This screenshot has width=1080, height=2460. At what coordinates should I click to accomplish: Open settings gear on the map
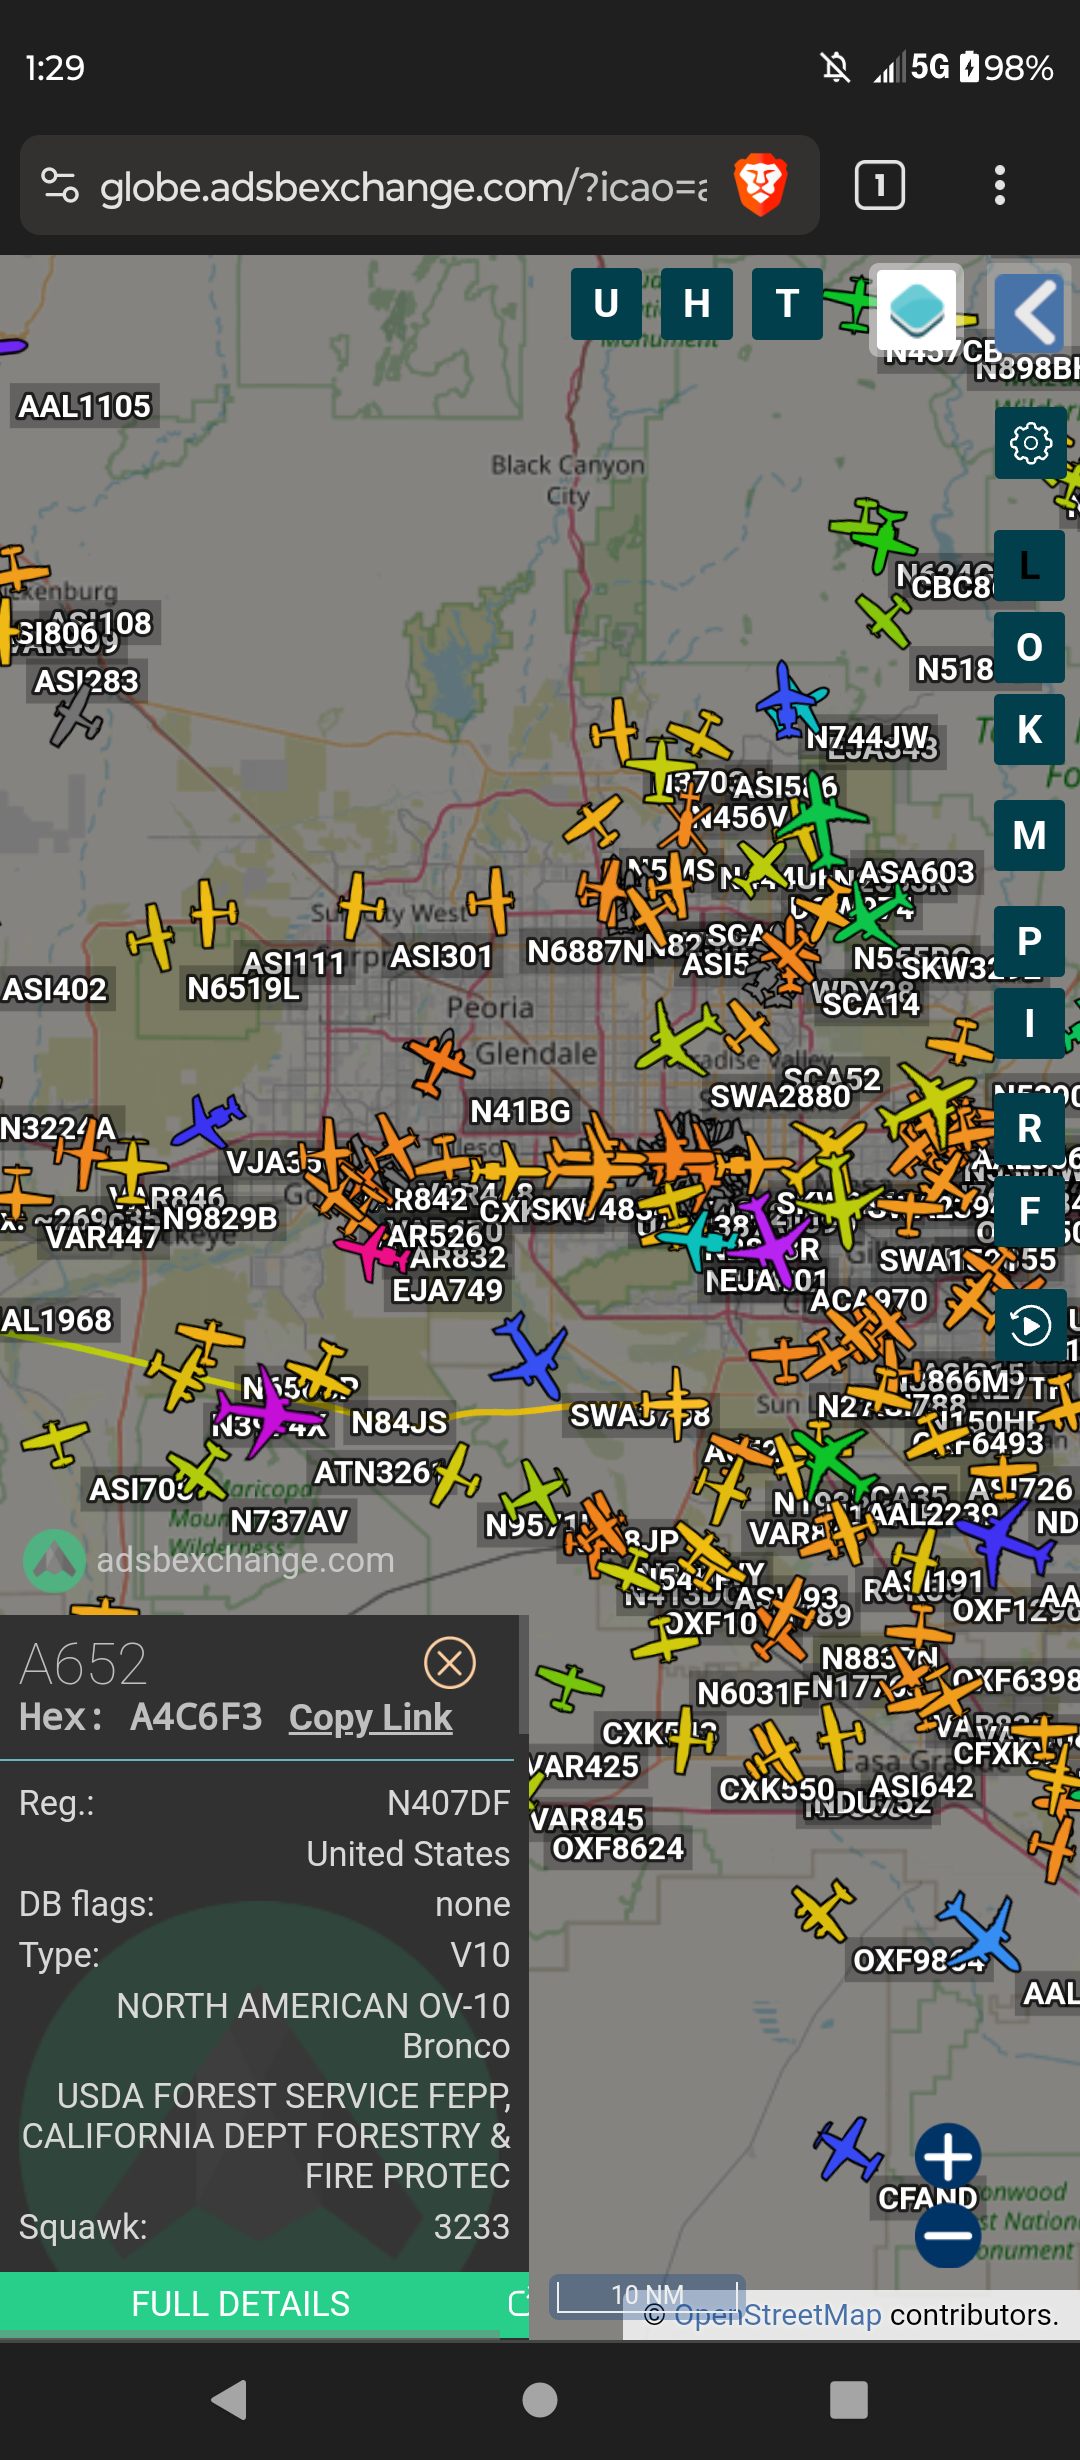[1030, 443]
